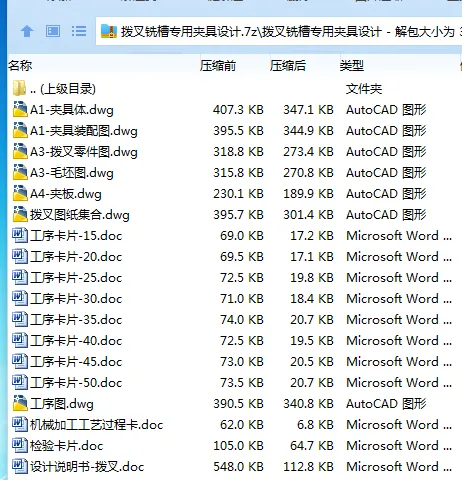
Task: Click the file name A3-拨叉零件图.dwg
Action: click(x=84, y=152)
